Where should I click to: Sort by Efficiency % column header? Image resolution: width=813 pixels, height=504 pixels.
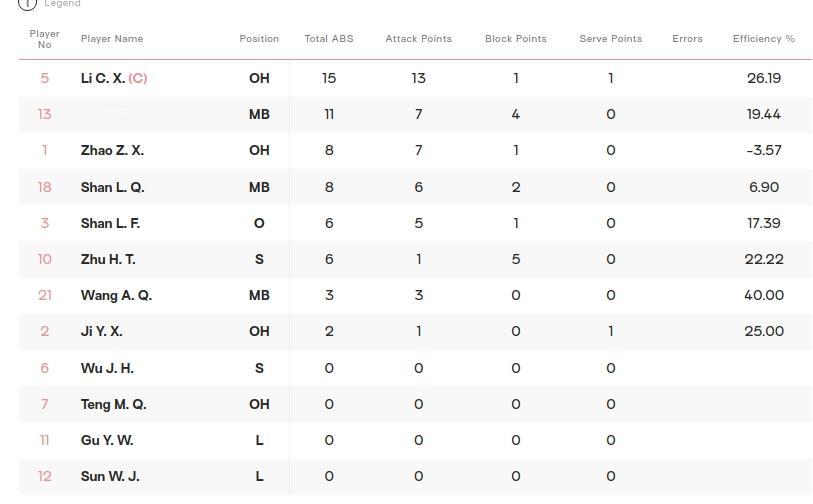(x=764, y=39)
